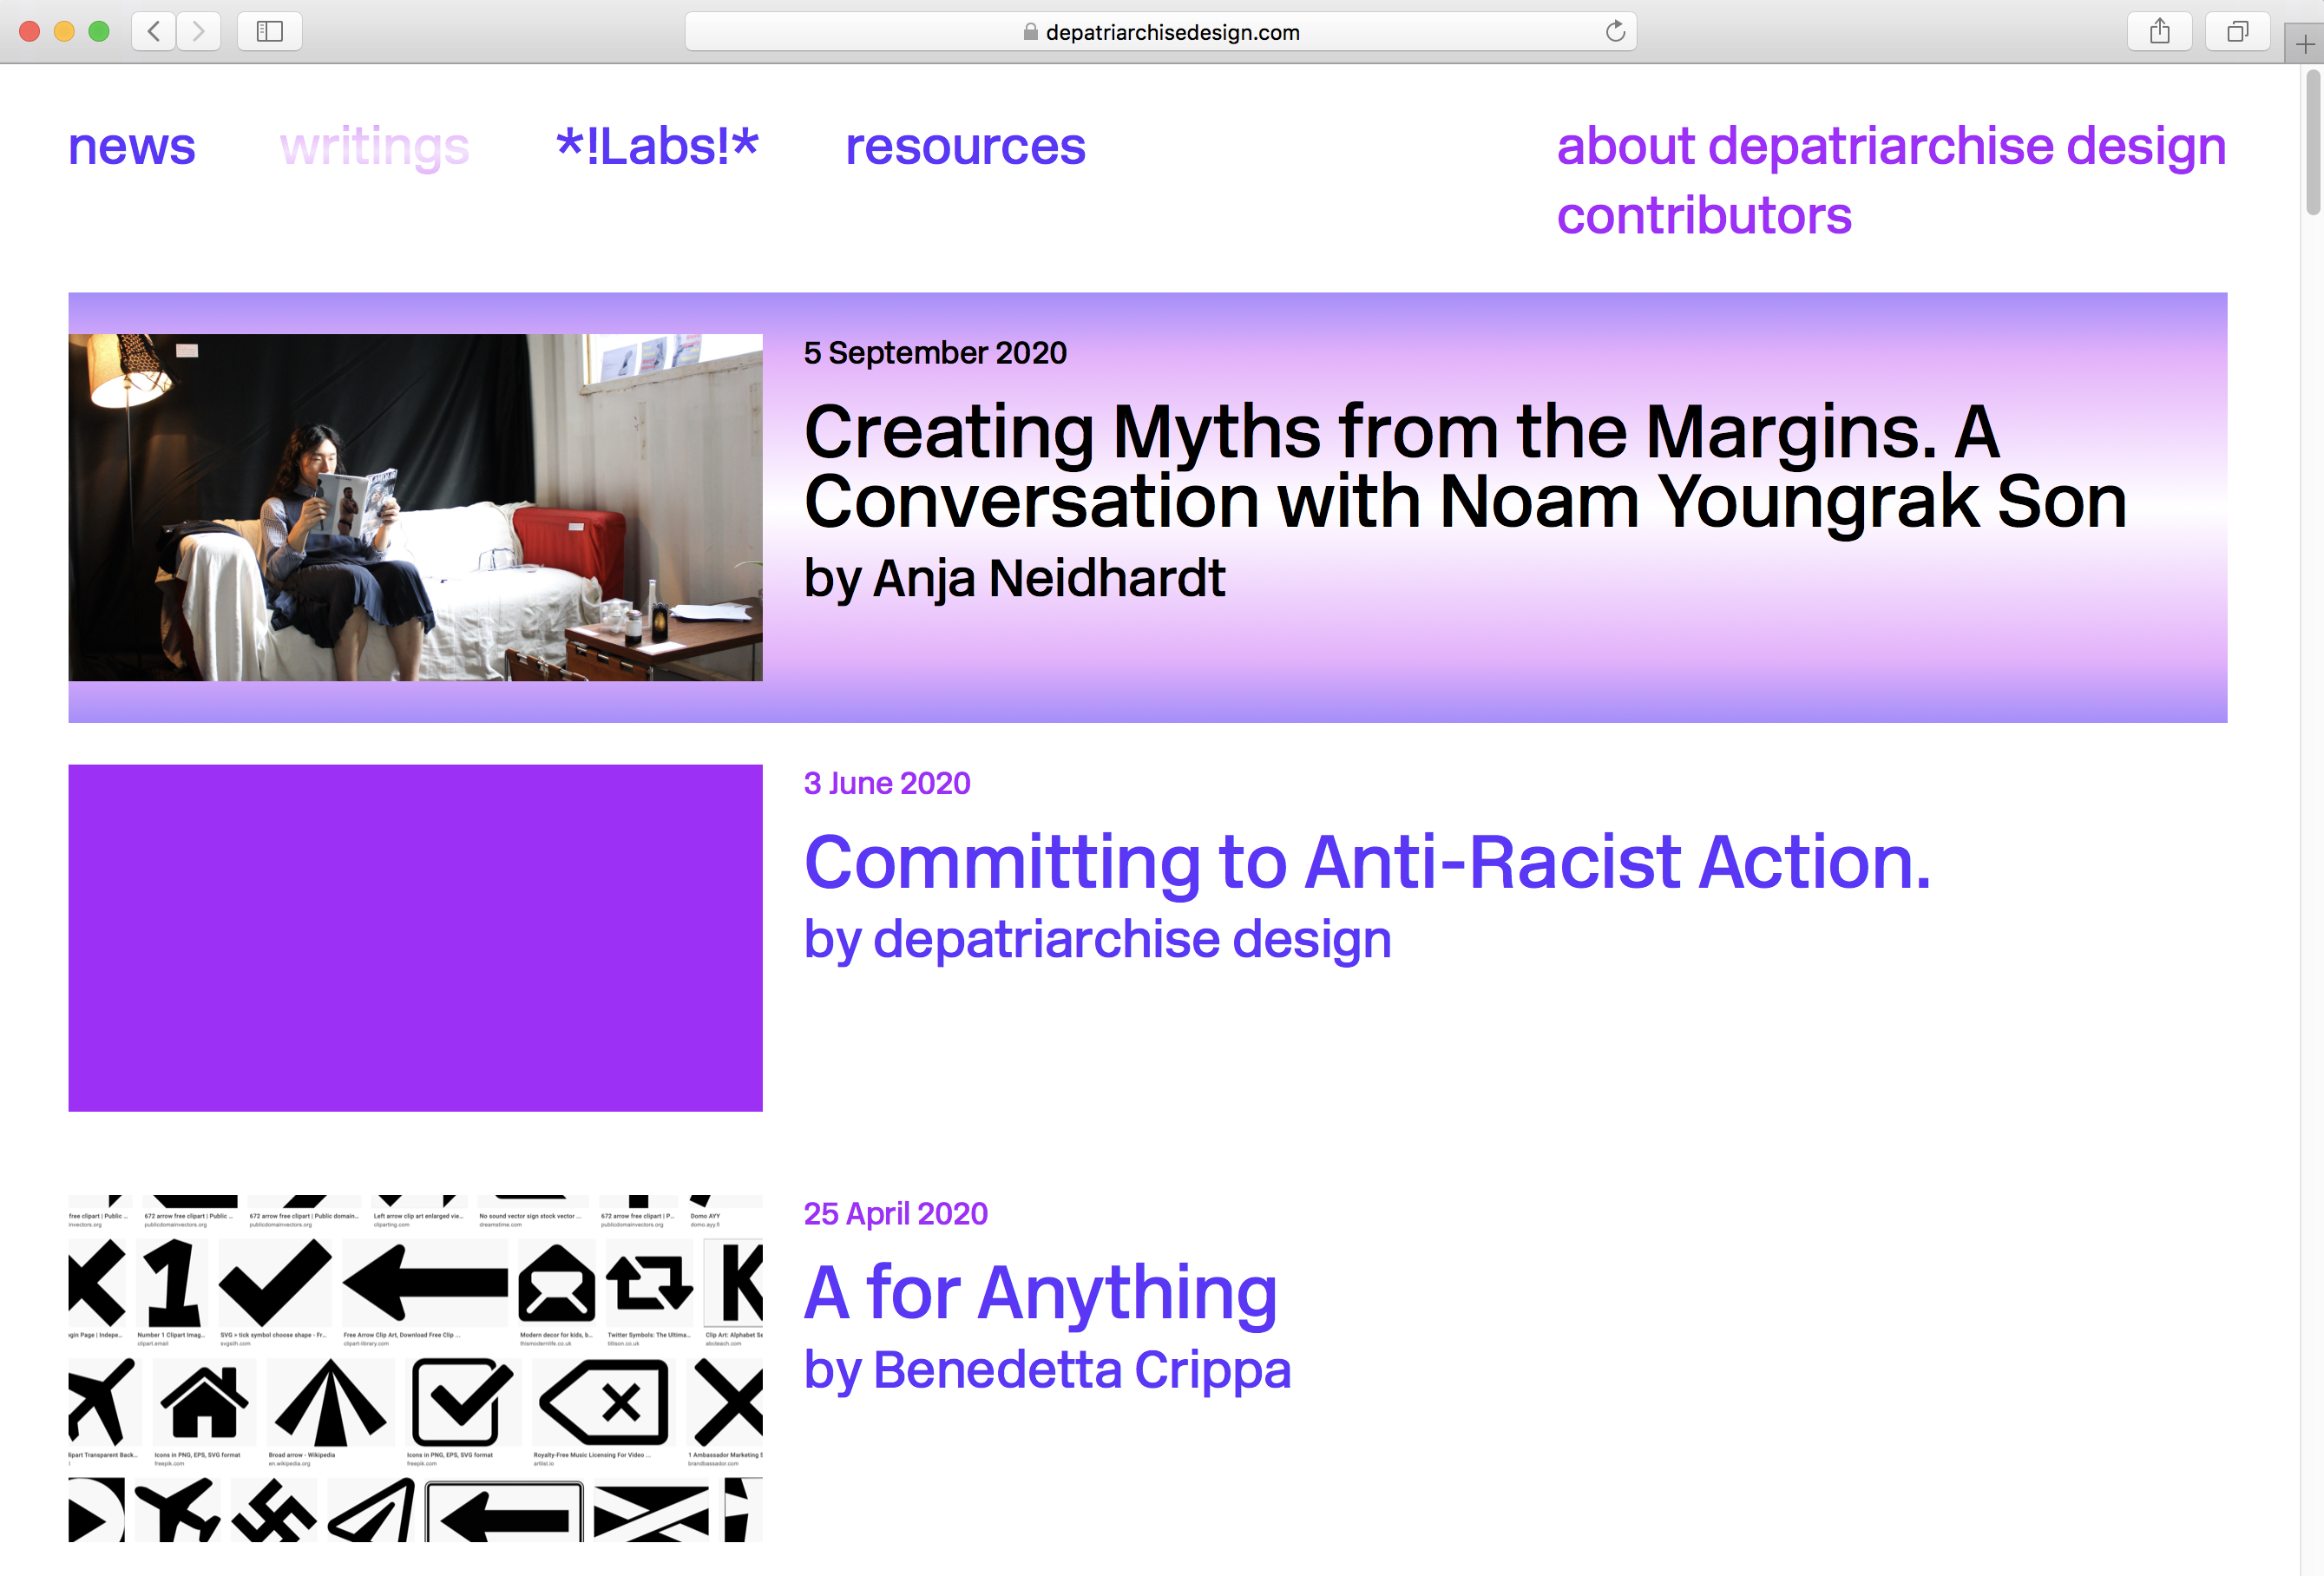The width and height of the screenshot is (2324, 1576).
Task: Click the solid purple thumbnail block
Action: (x=415, y=937)
